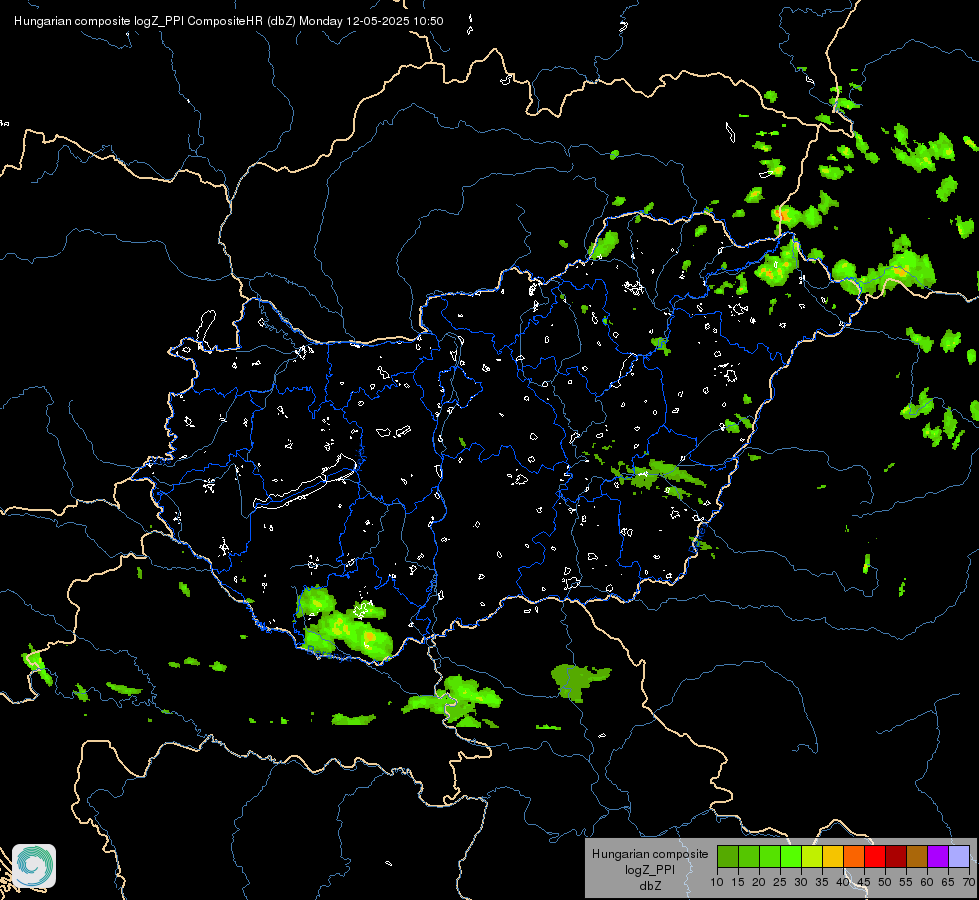The width and height of the screenshot is (979, 900).
Task: Select the 25–30 dBZ bright green swatch
Action: (x=790, y=856)
